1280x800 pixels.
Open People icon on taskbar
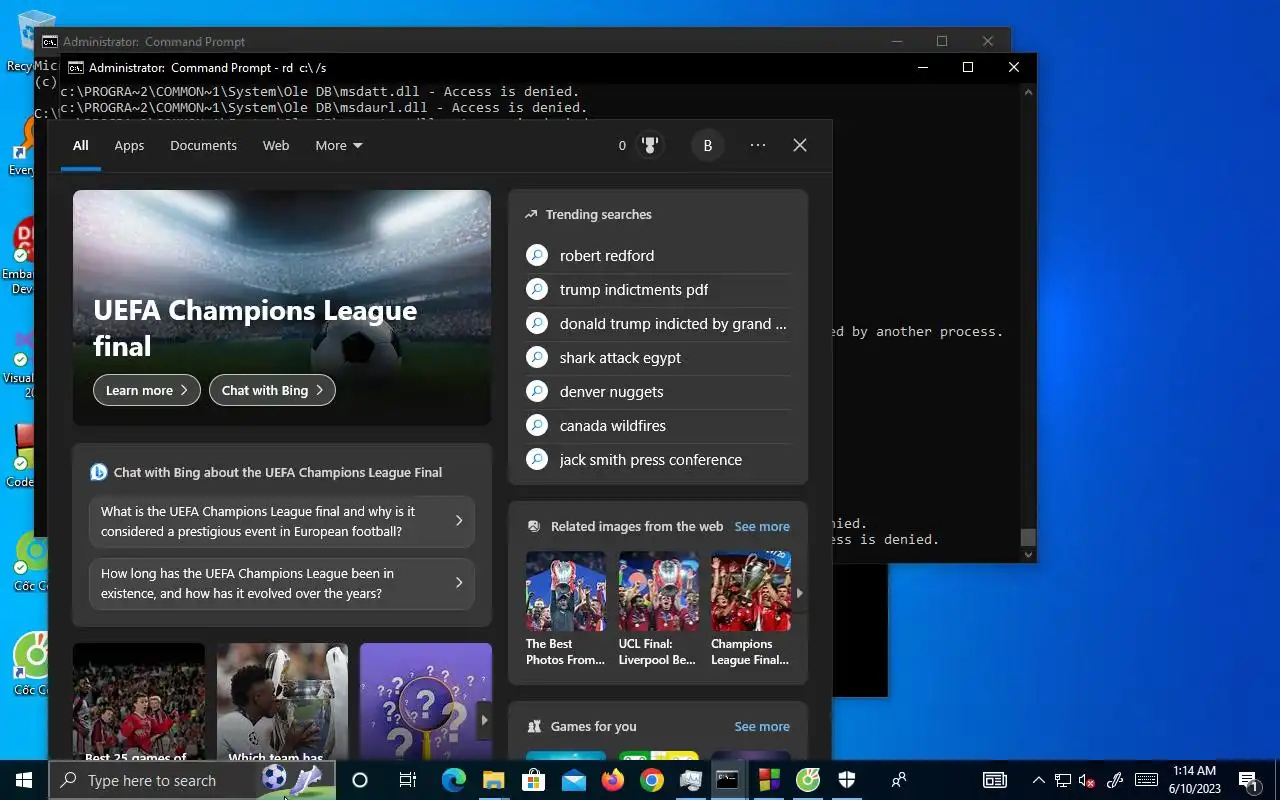(899, 780)
